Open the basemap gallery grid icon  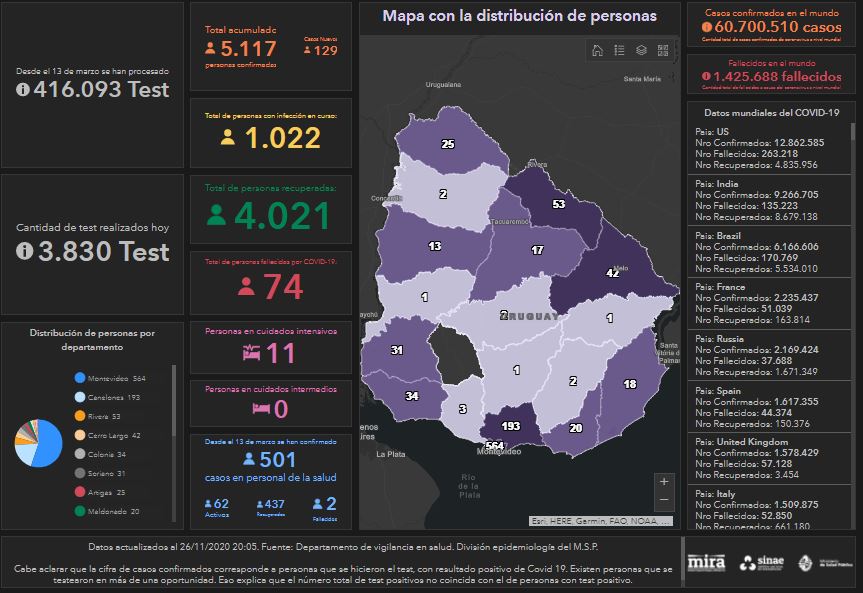(663, 51)
